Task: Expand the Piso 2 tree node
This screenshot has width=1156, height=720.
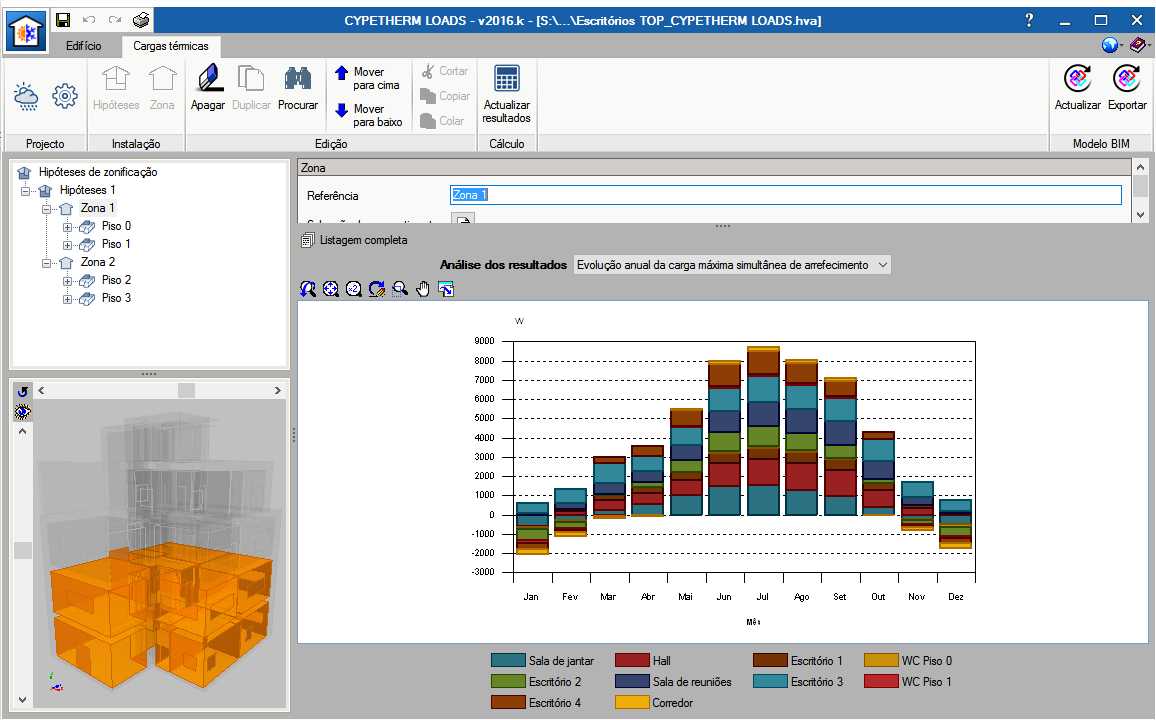Action: pos(67,281)
